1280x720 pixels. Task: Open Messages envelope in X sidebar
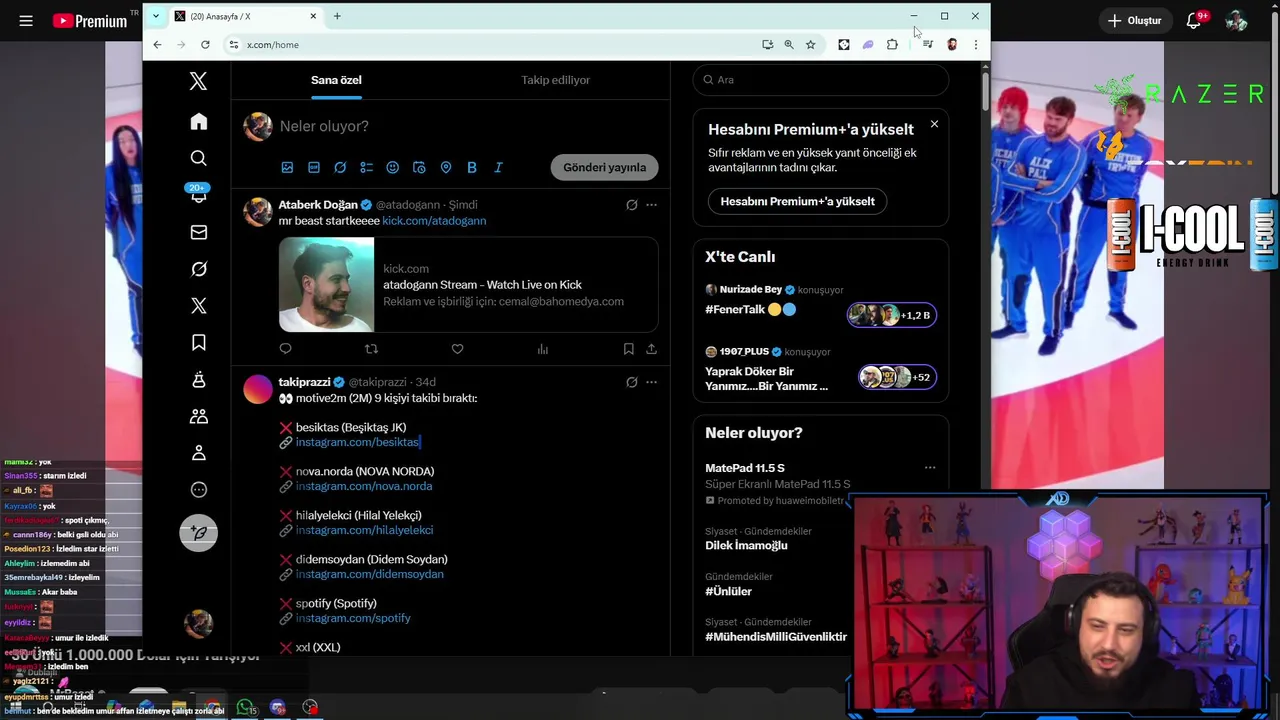tap(199, 232)
